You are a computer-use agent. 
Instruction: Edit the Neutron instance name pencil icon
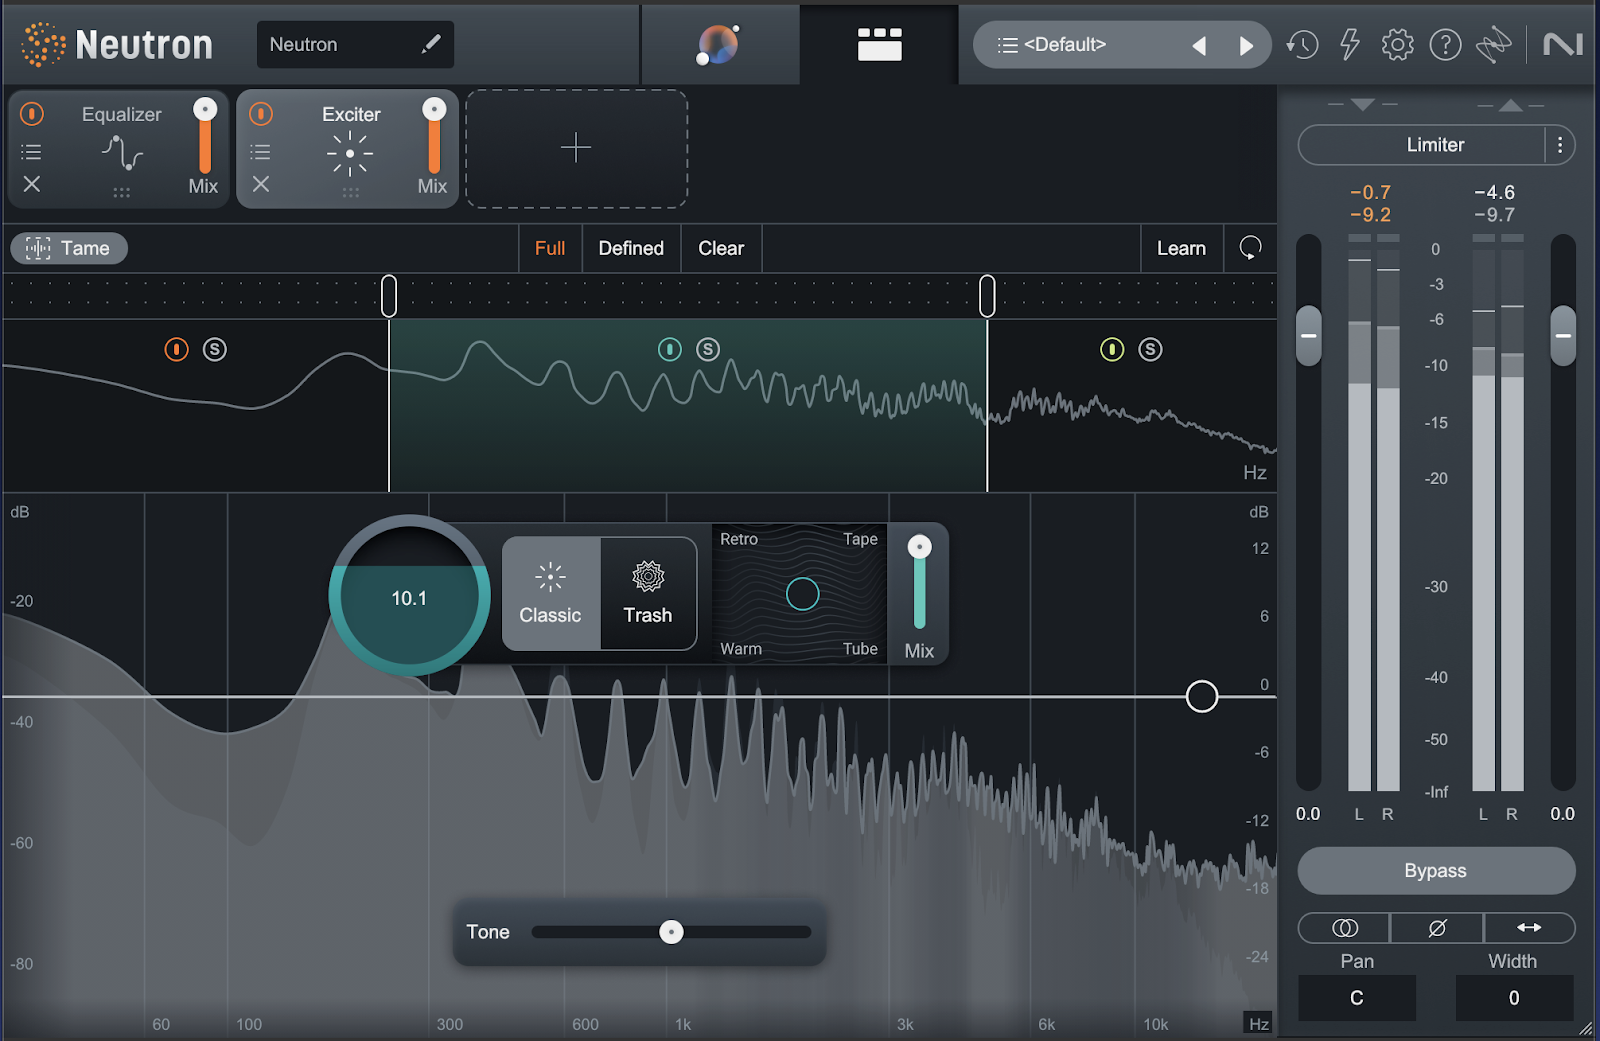pos(431,44)
